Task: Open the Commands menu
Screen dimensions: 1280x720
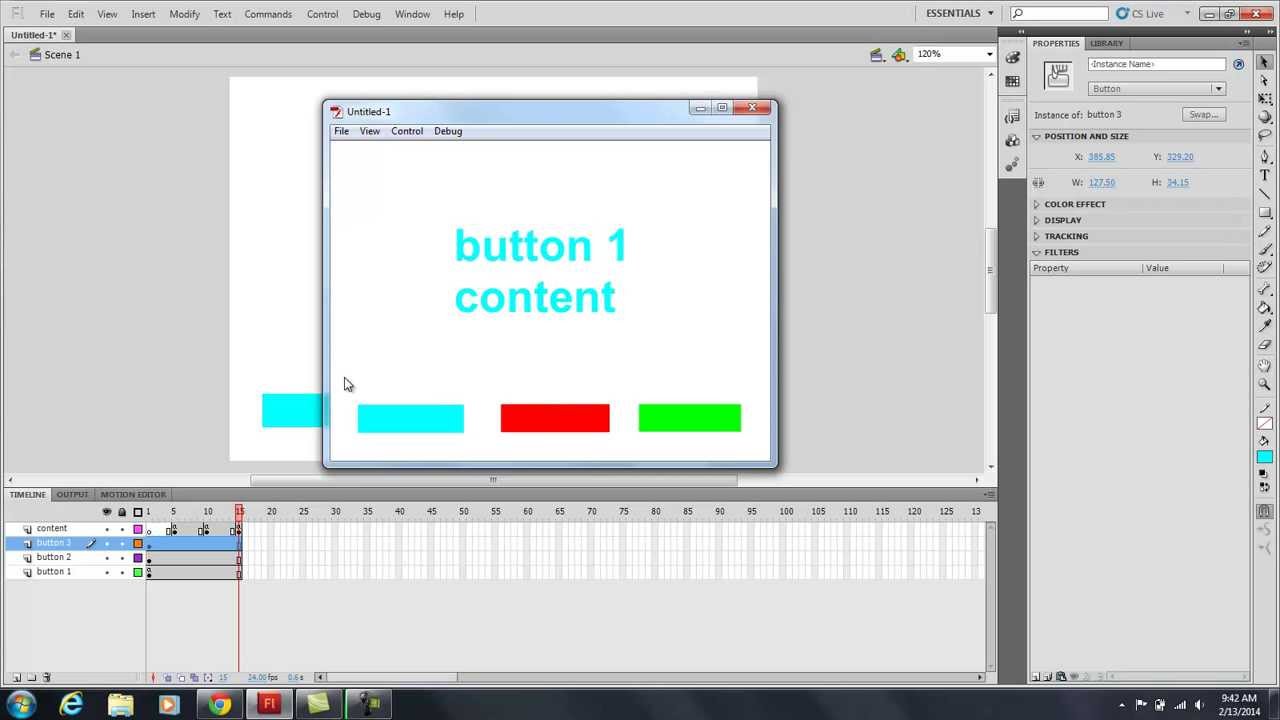Action: (x=268, y=14)
